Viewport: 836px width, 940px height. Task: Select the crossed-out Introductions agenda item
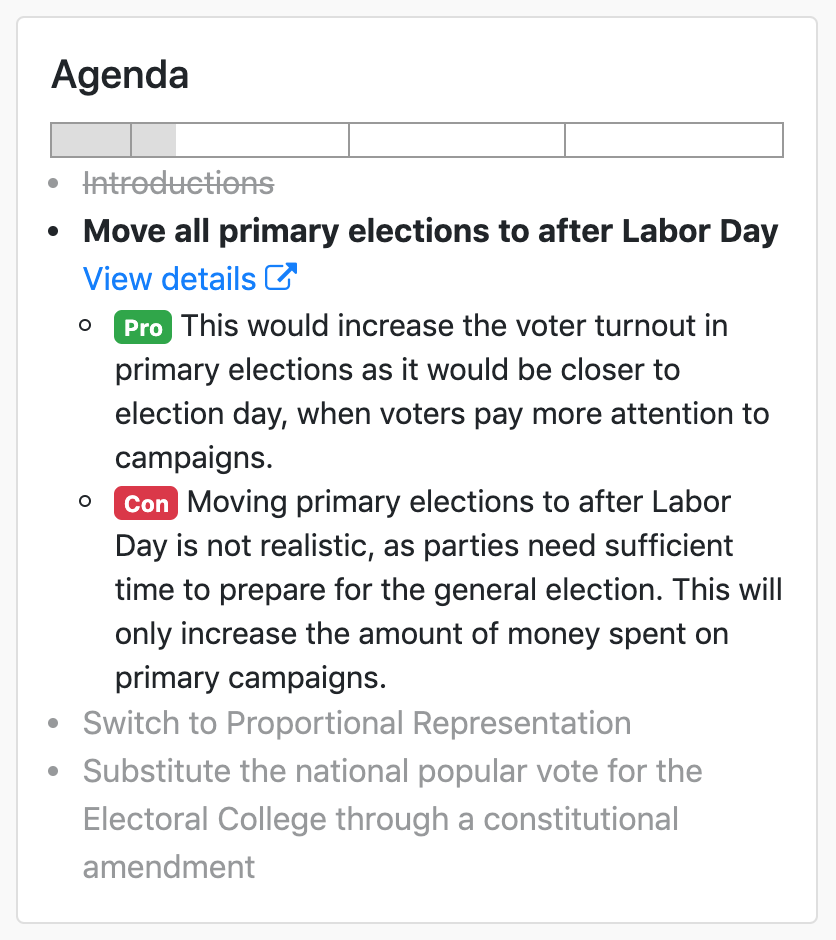coord(178,184)
